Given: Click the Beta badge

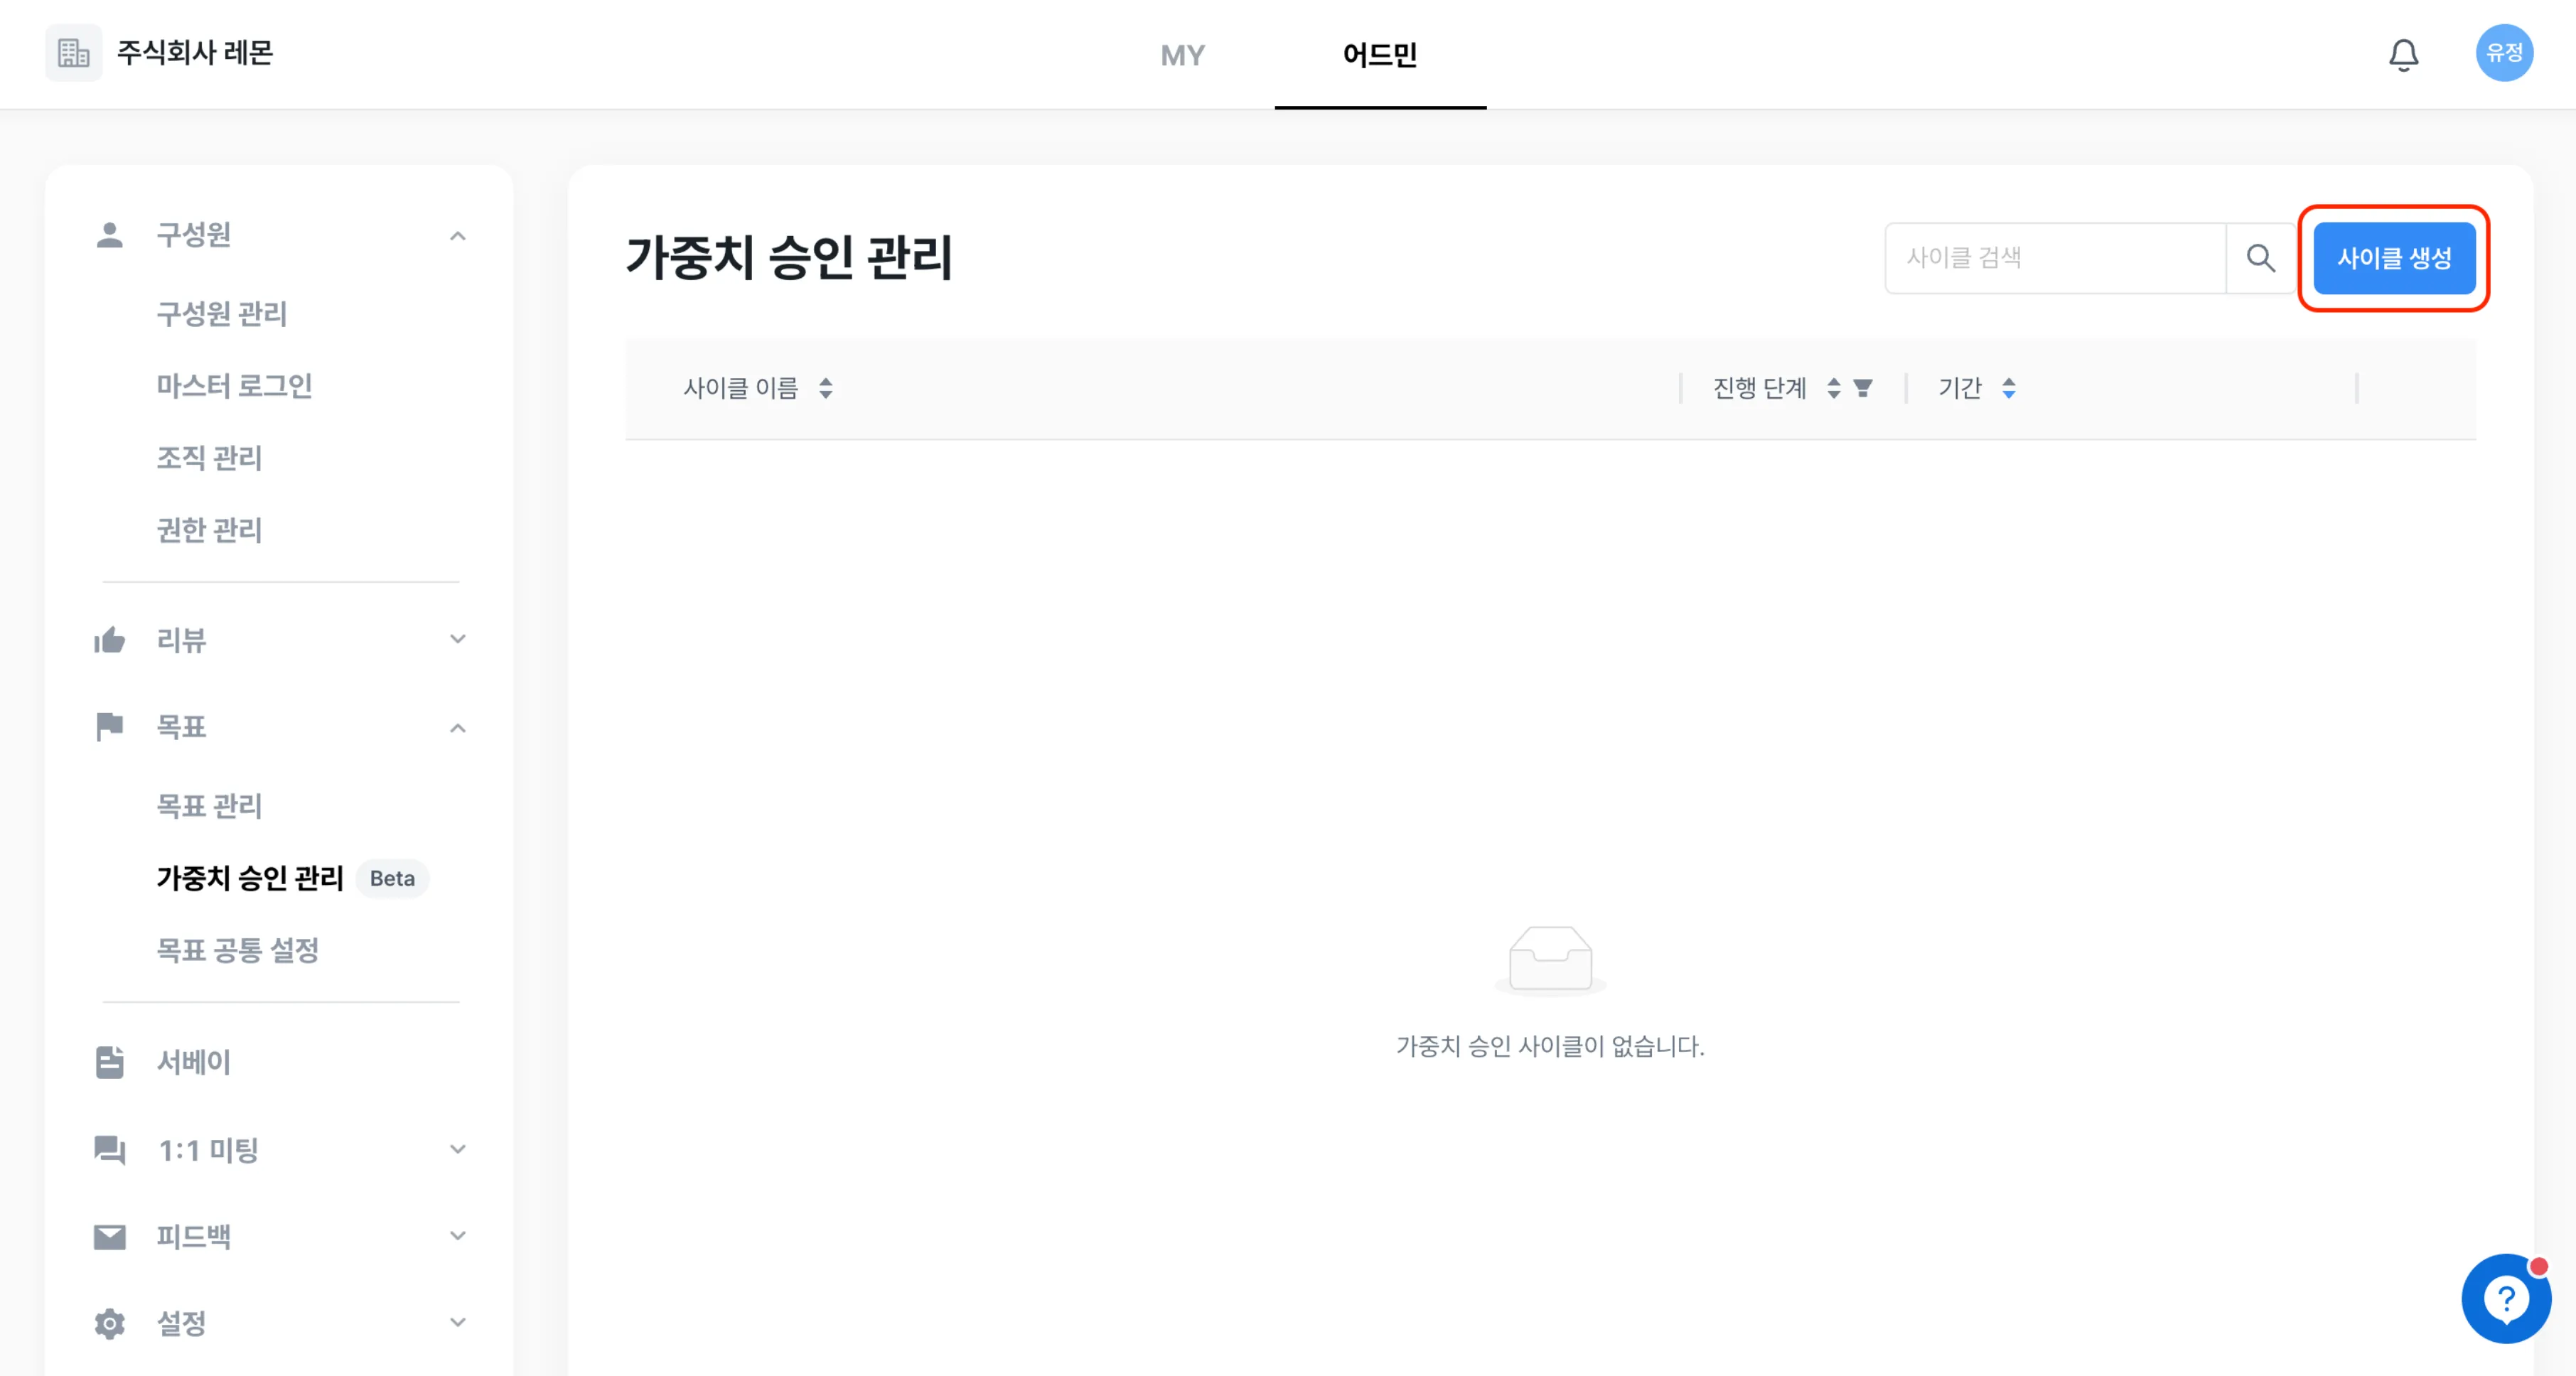Looking at the screenshot, I should pyautogui.click(x=392, y=879).
